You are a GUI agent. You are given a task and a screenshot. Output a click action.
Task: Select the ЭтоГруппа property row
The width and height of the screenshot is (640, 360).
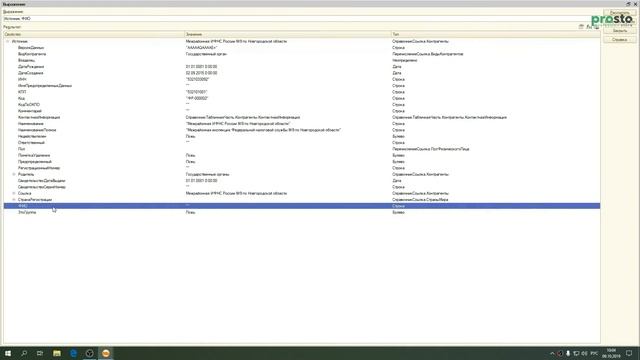[302, 212]
